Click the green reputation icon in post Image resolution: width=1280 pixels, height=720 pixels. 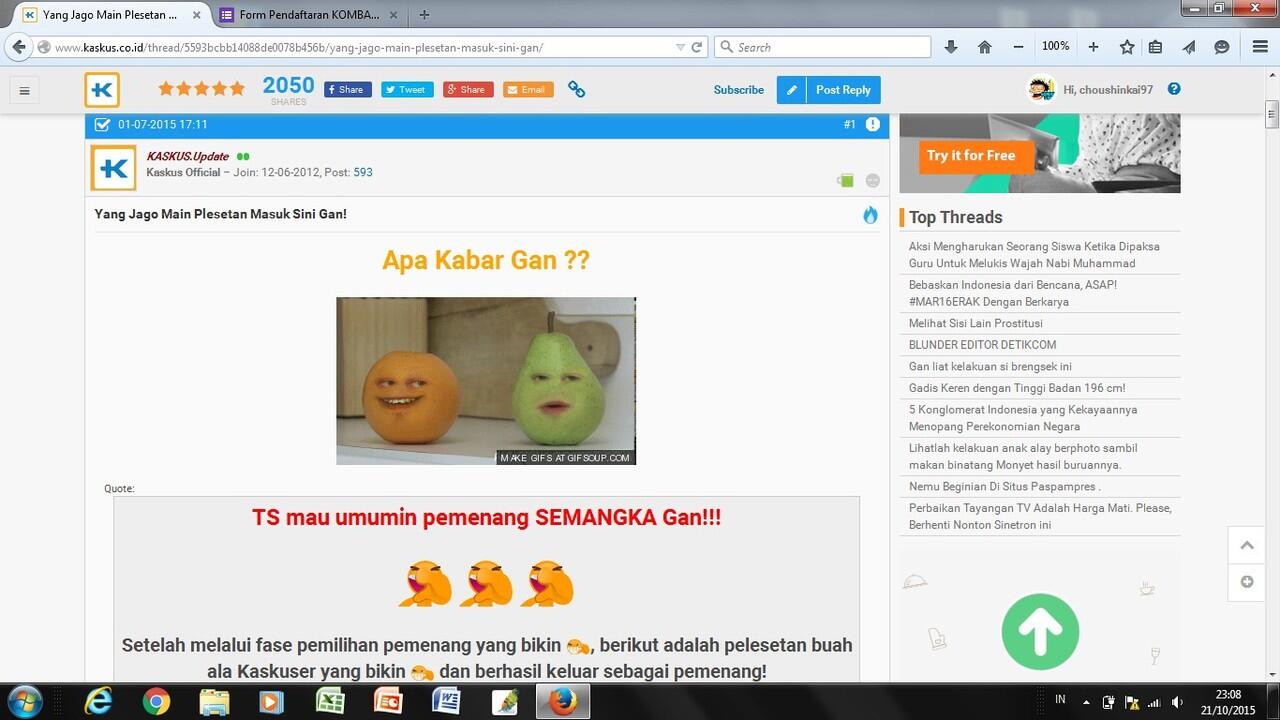pos(846,180)
